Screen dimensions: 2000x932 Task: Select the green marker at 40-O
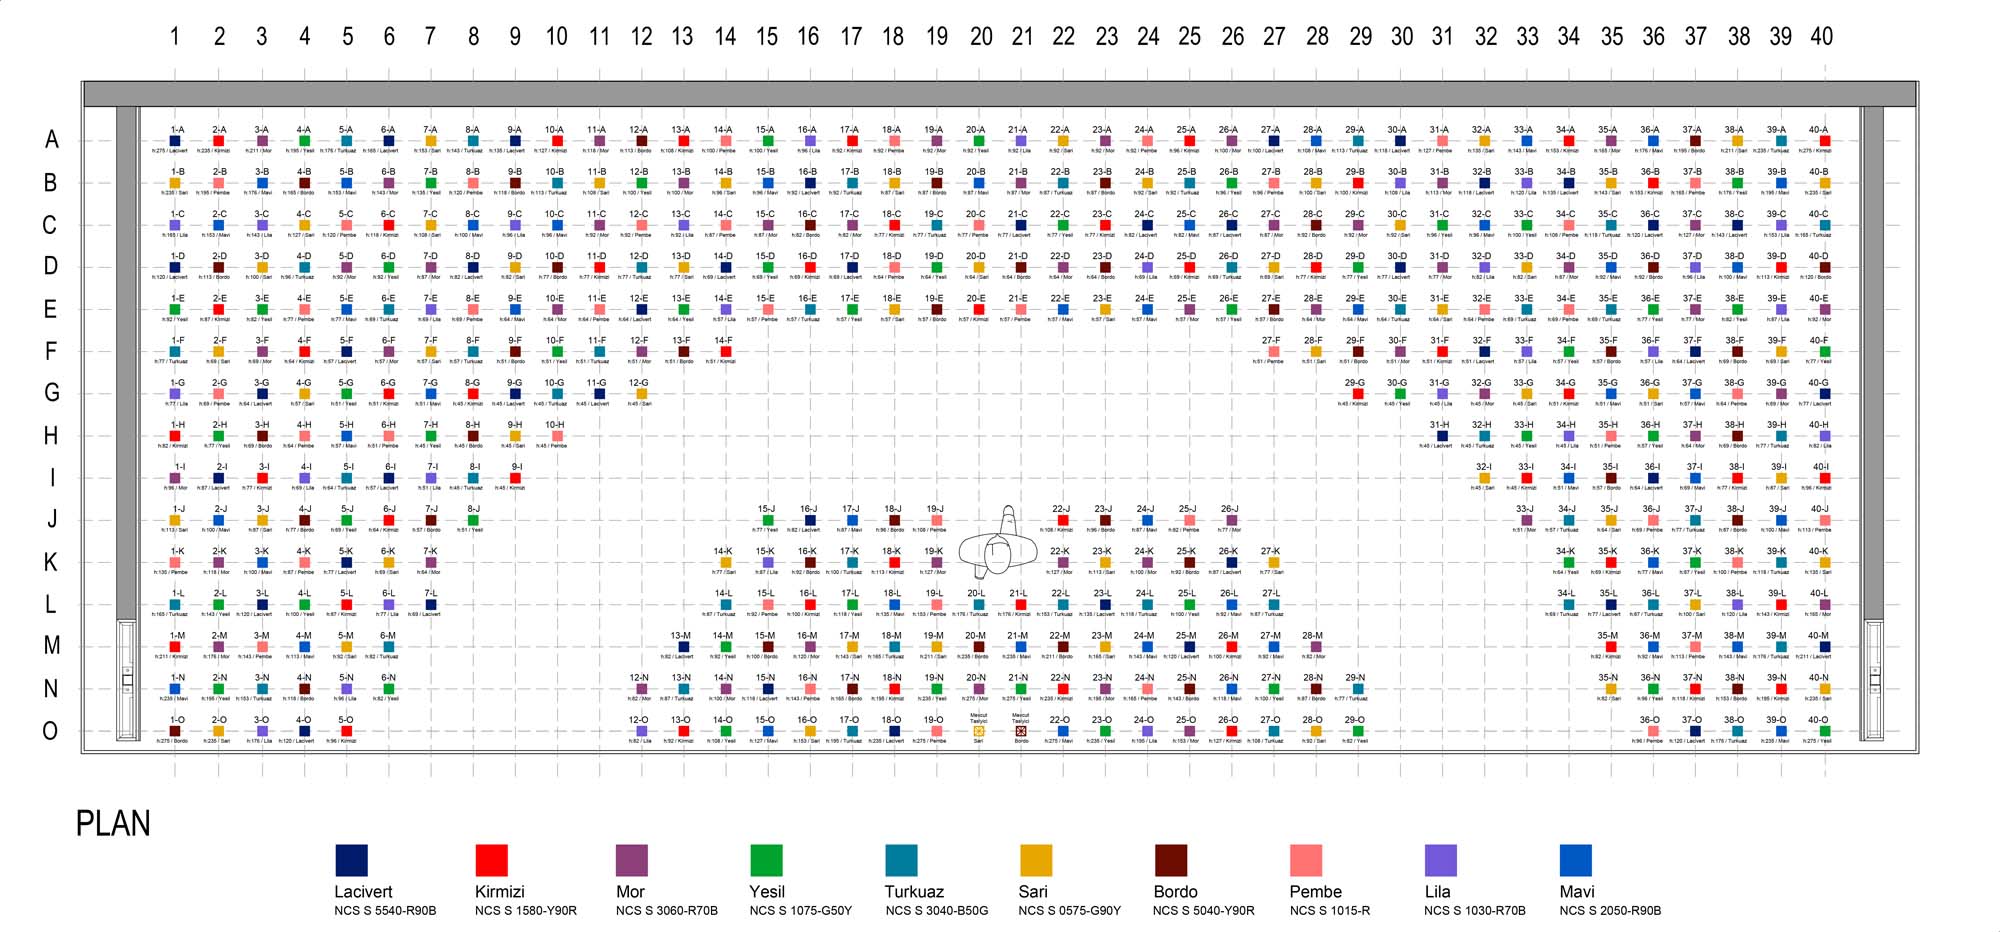click(x=1824, y=731)
